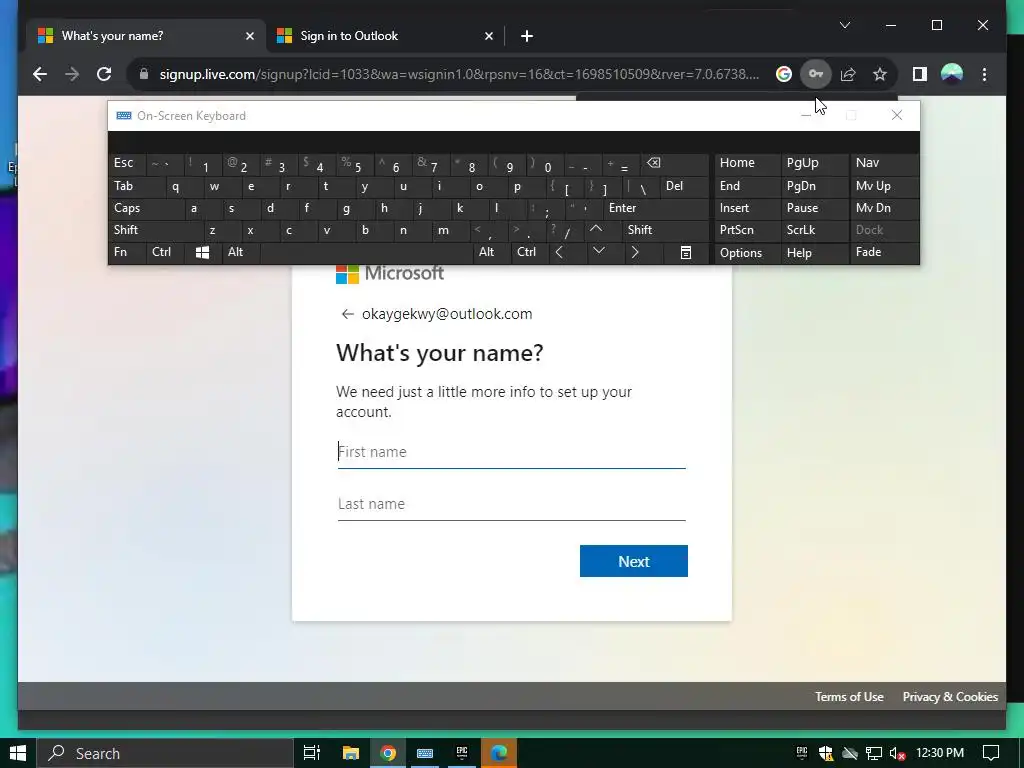Focus the Last name field
1024x768 pixels.
pos(511,504)
